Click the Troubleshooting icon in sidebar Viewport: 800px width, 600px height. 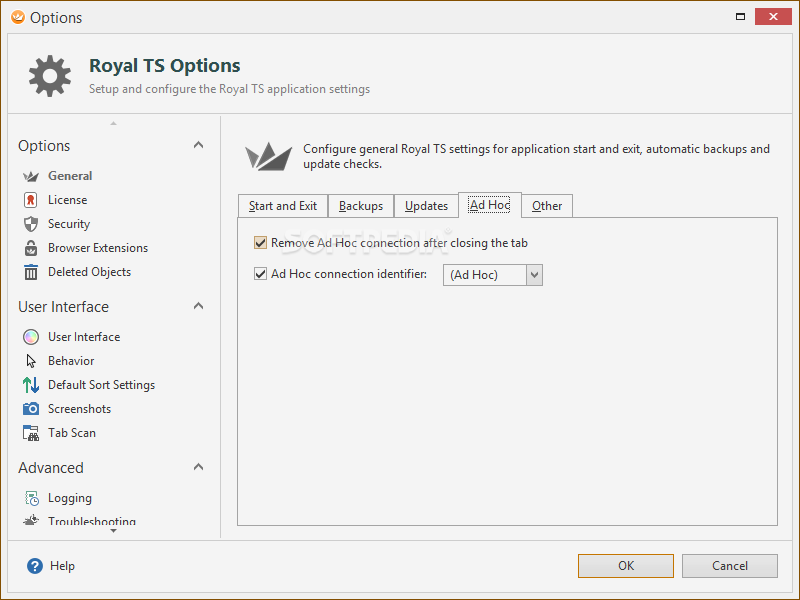[x=31, y=521]
